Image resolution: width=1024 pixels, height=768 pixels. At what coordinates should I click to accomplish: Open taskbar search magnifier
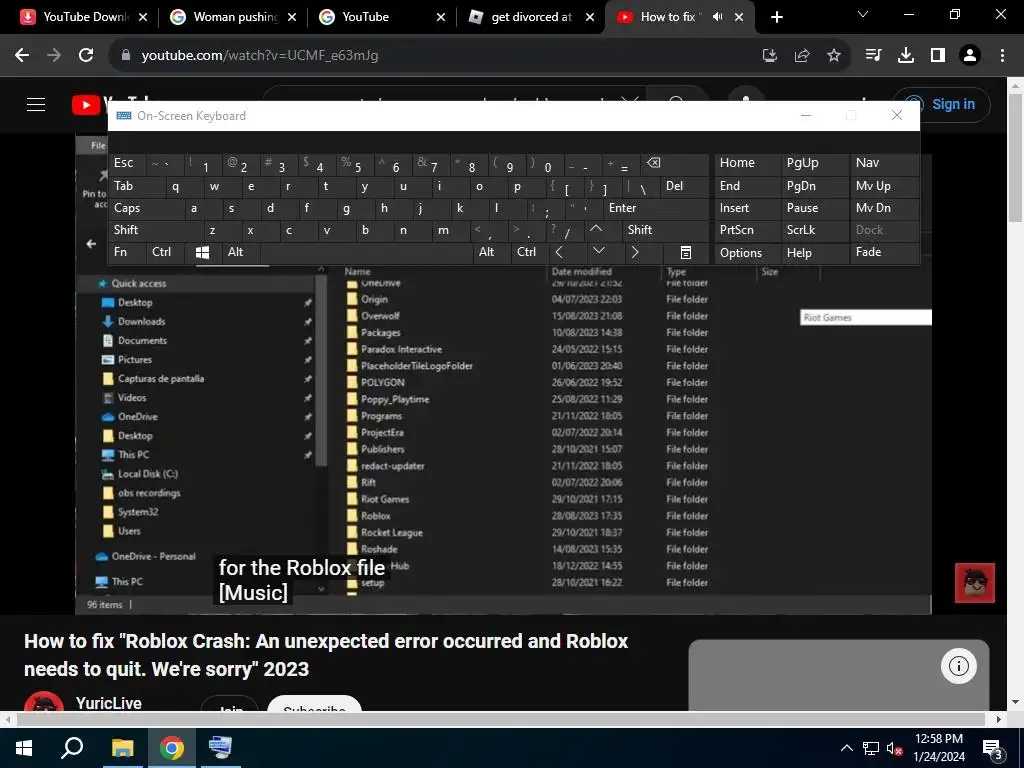click(72, 748)
